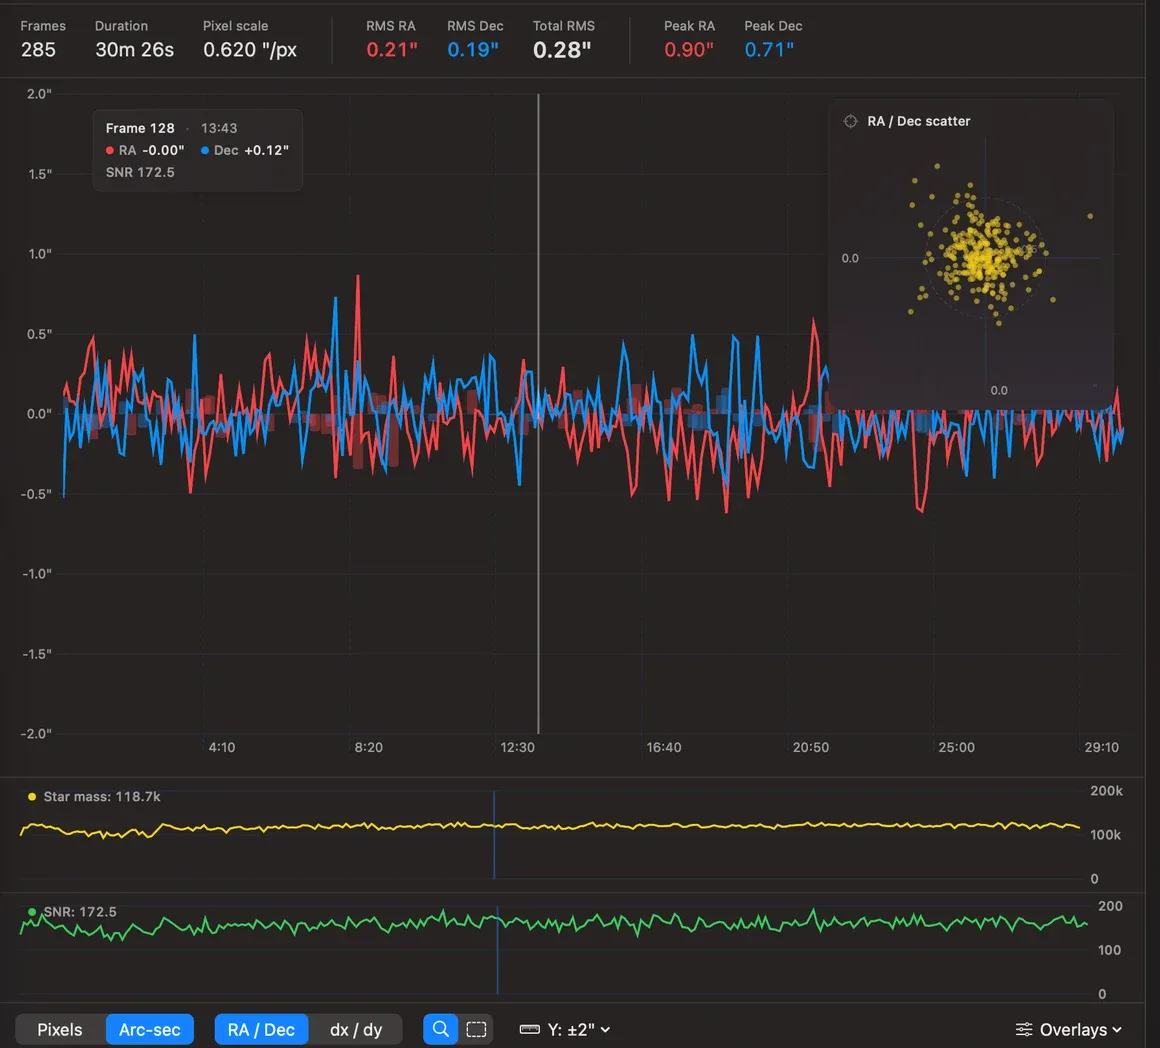This screenshot has width=1160, height=1048.
Task: Click the 13:43 timestamp in tooltip
Action: [219, 128]
